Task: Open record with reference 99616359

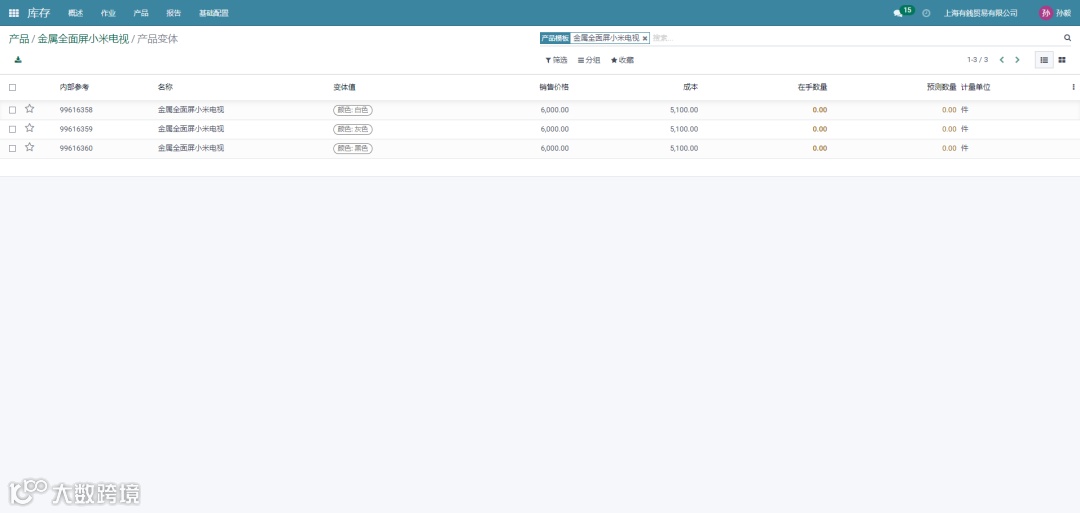Action: [x=76, y=129]
